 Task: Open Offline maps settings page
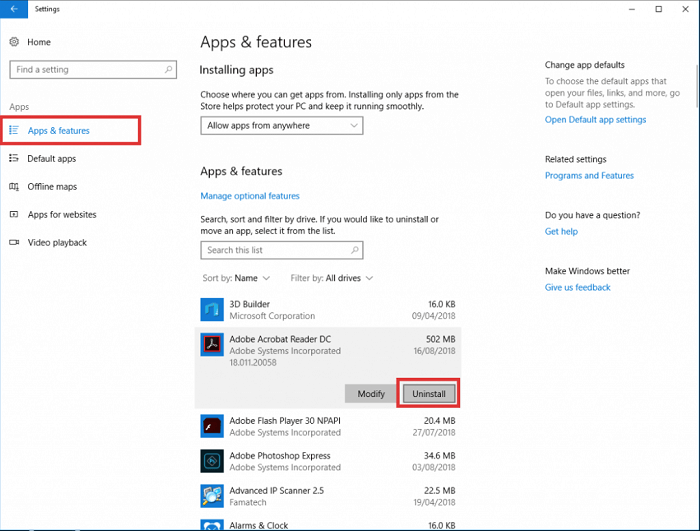coord(52,187)
